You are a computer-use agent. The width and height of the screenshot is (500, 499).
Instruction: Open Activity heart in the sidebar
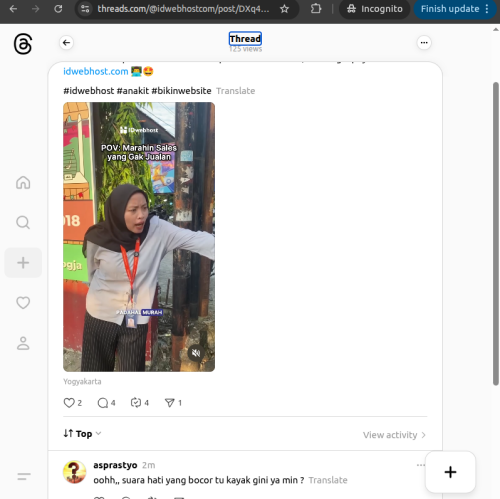(23, 303)
